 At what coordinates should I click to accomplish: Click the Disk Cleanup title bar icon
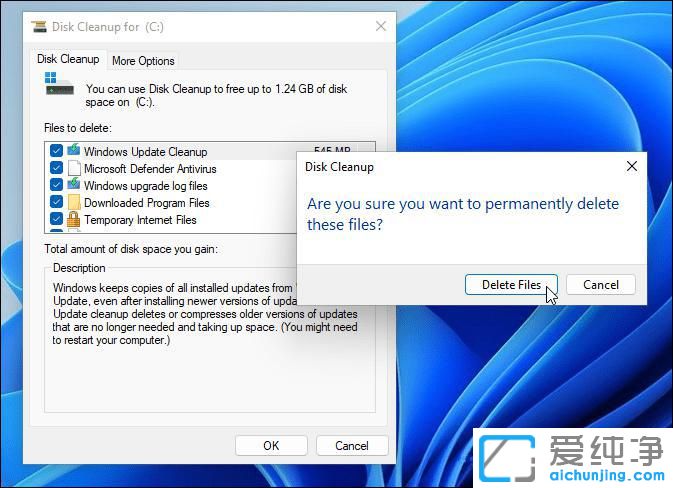click(39, 27)
